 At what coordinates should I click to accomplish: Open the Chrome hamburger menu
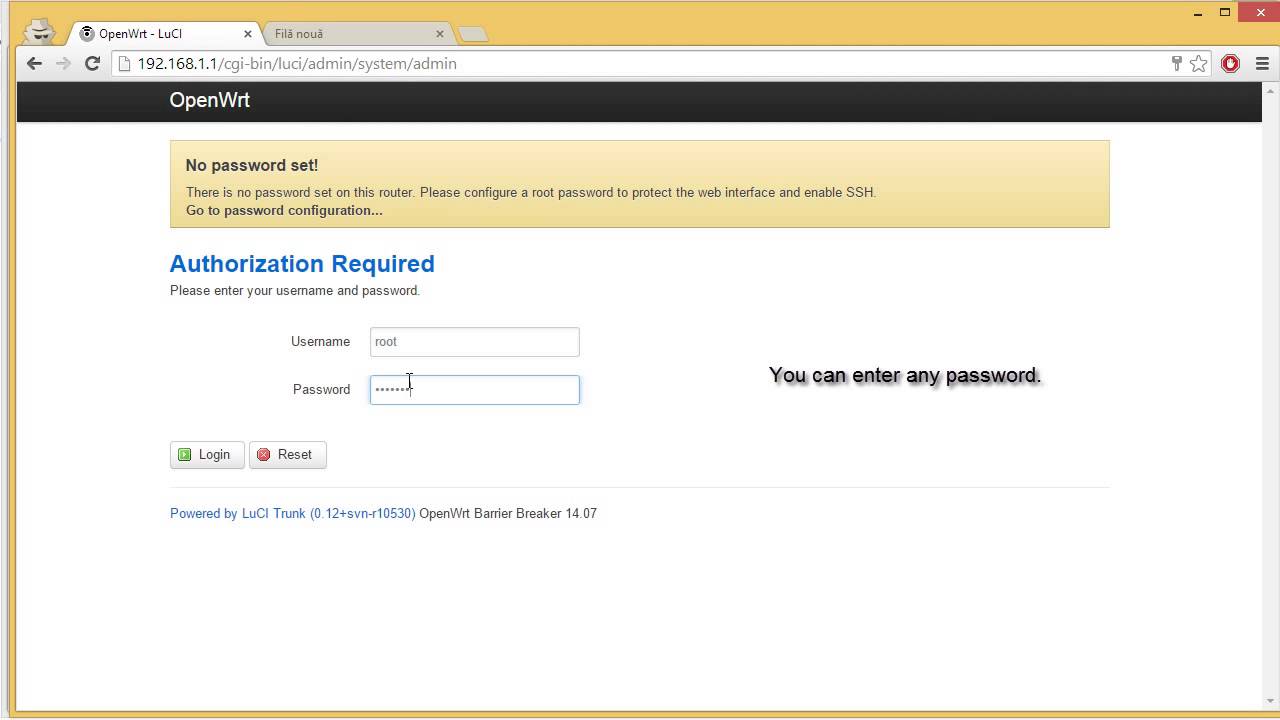tap(1262, 63)
